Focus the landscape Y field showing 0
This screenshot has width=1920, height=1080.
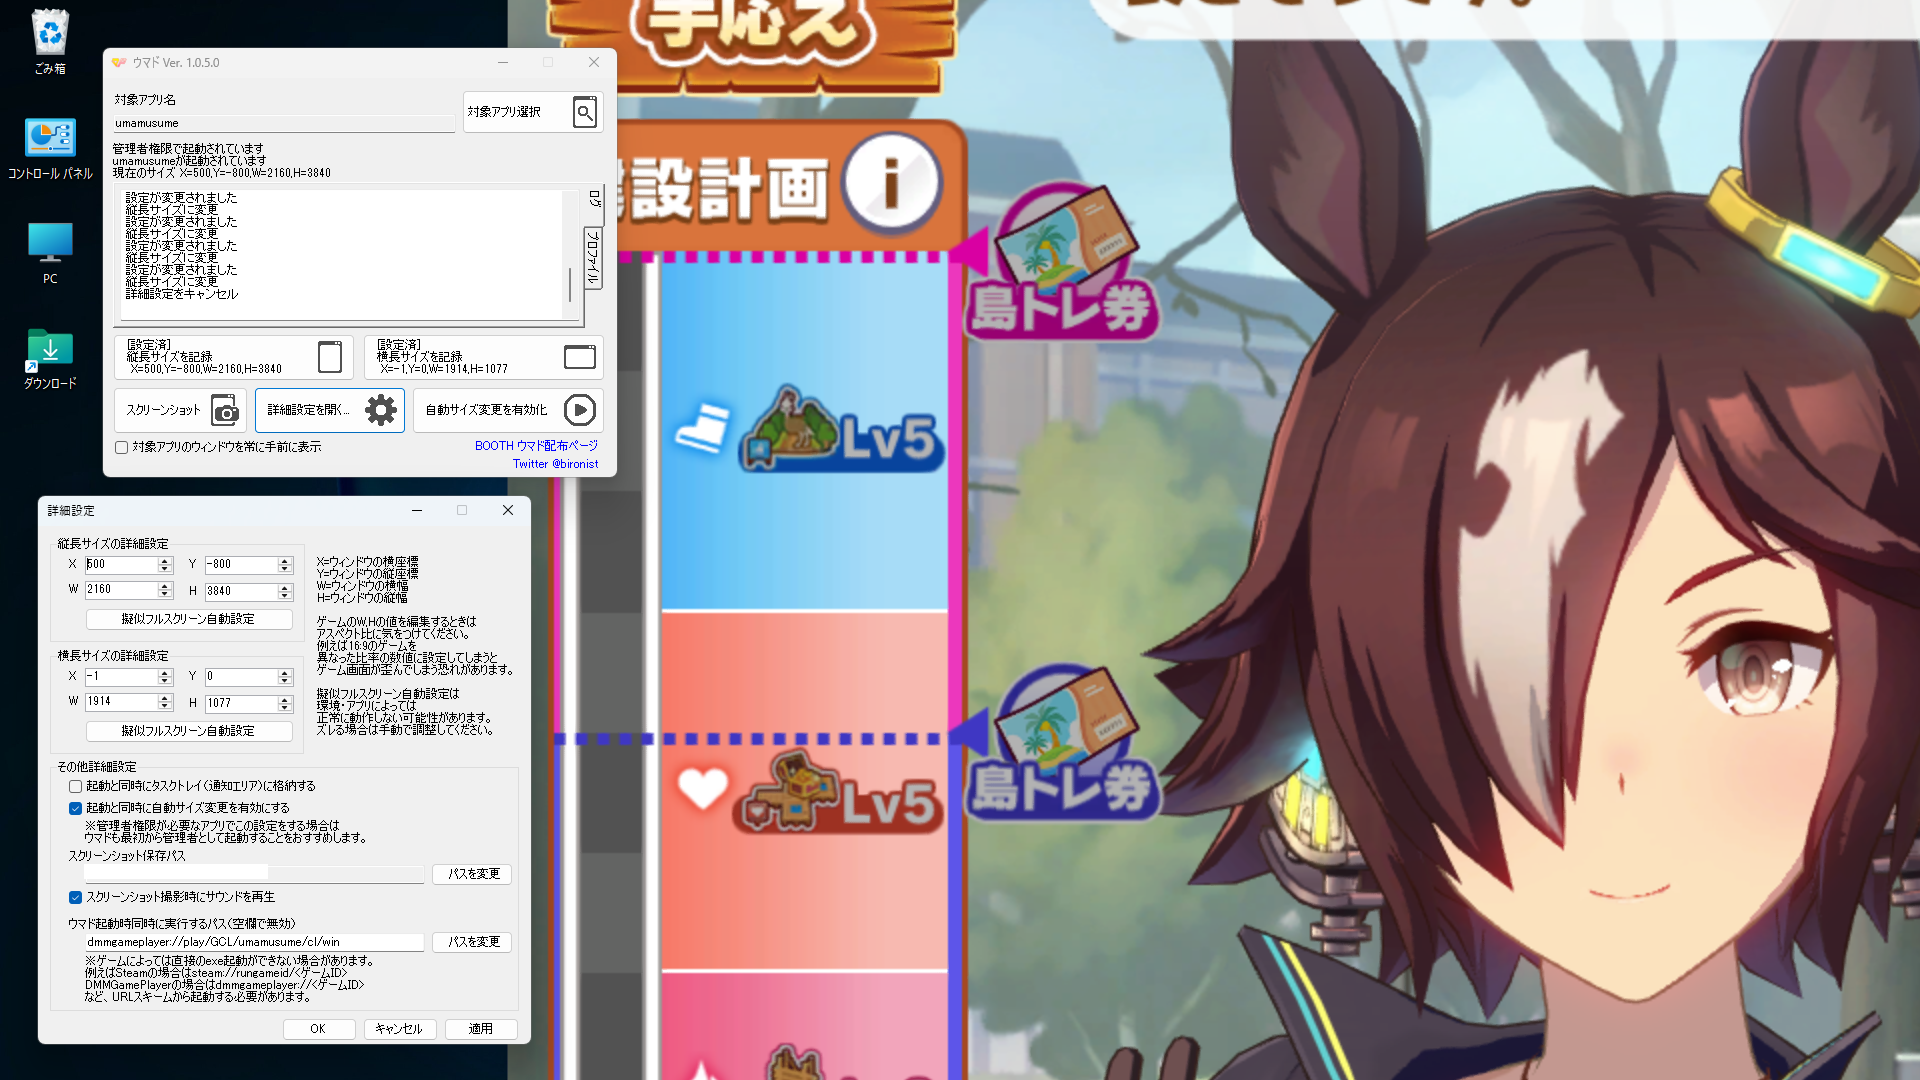coord(242,677)
